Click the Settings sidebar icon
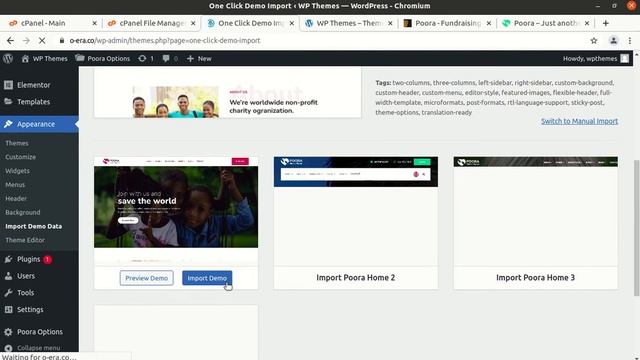The height and width of the screenshot is (360, 640). (8, 309)
